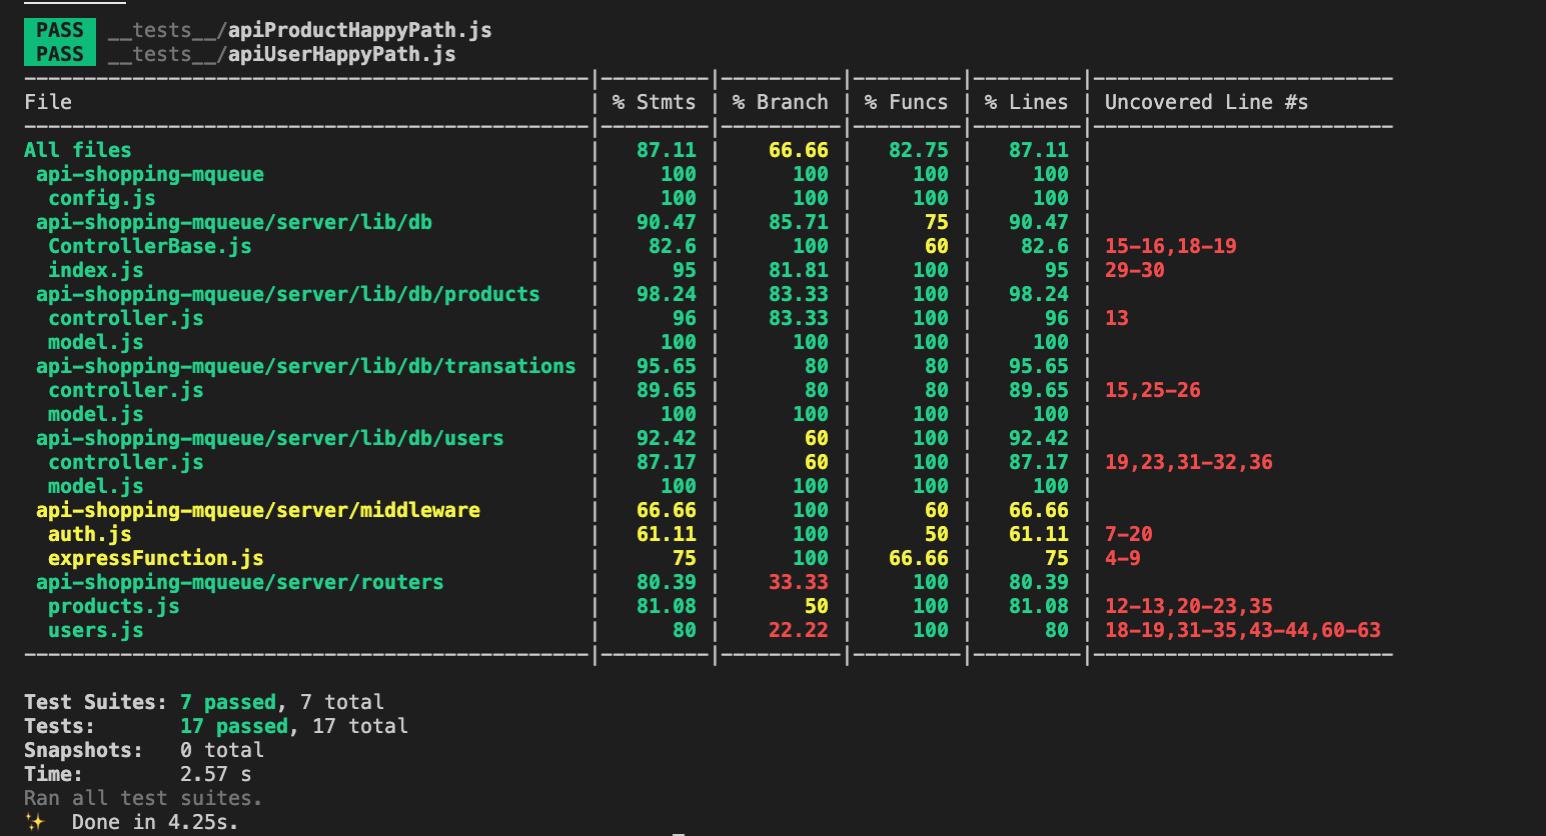The height and width of the screenshot is (836, 1546).
Task: Select the % Stmts column header
Action: click(x=655, y=101)
